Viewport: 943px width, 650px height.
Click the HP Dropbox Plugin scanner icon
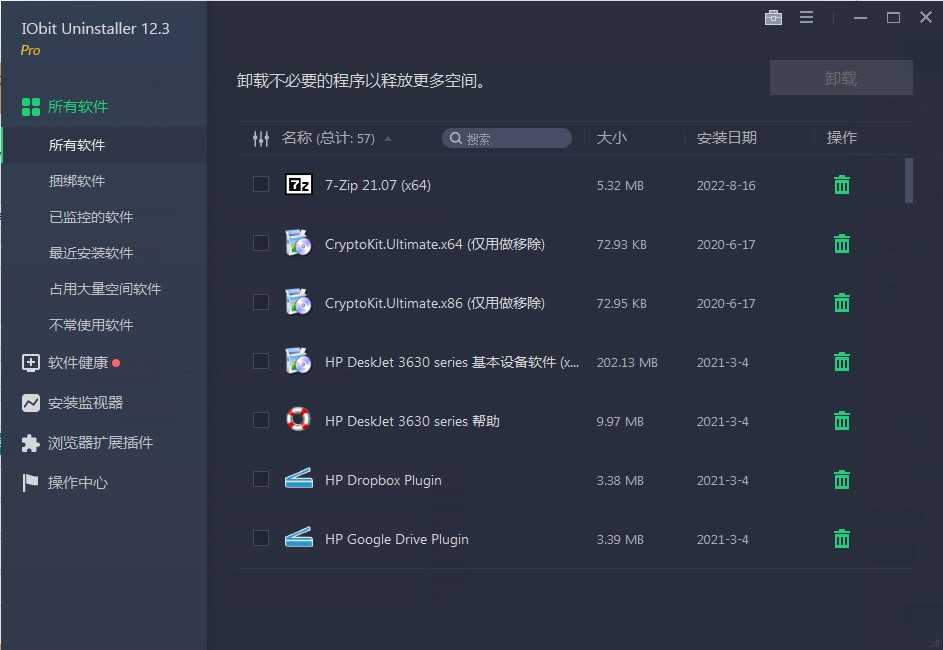[298, 478]
